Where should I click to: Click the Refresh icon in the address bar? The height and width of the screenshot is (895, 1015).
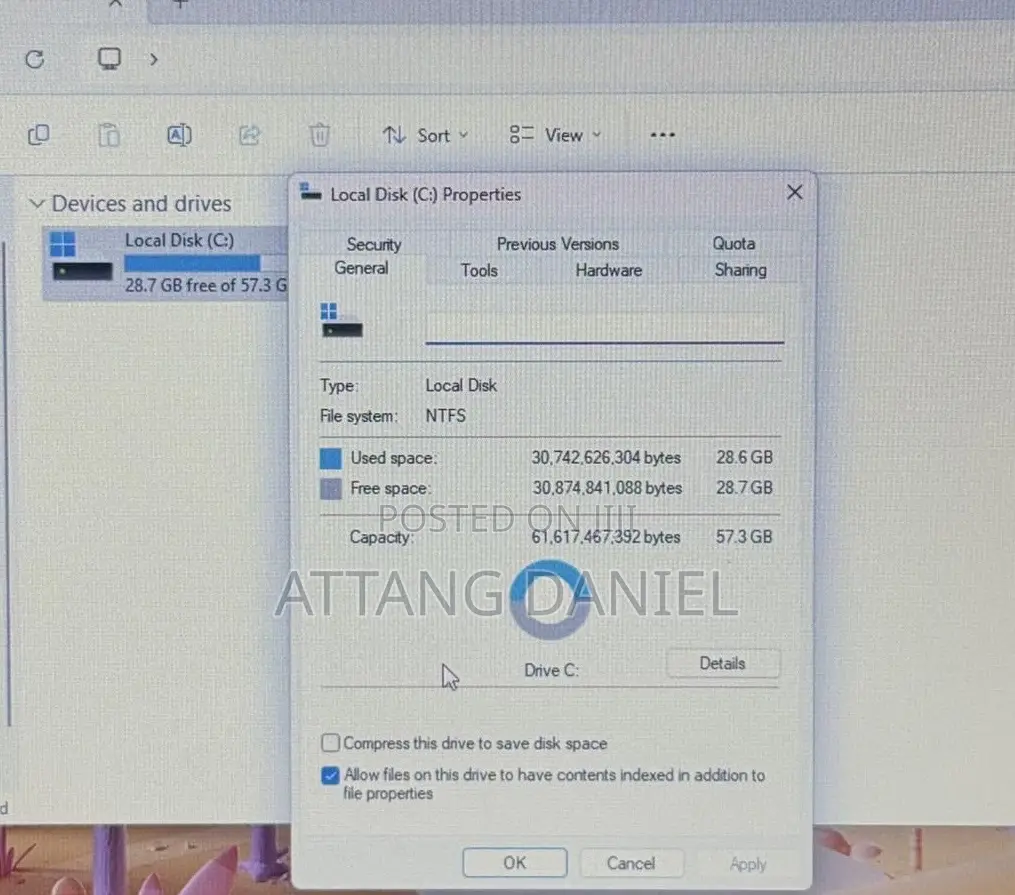34,60
